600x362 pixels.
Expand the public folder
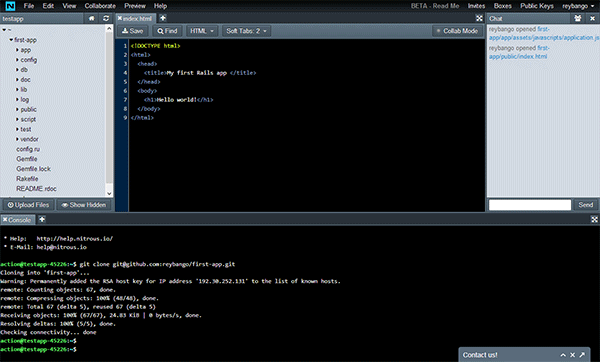point(17,109)
